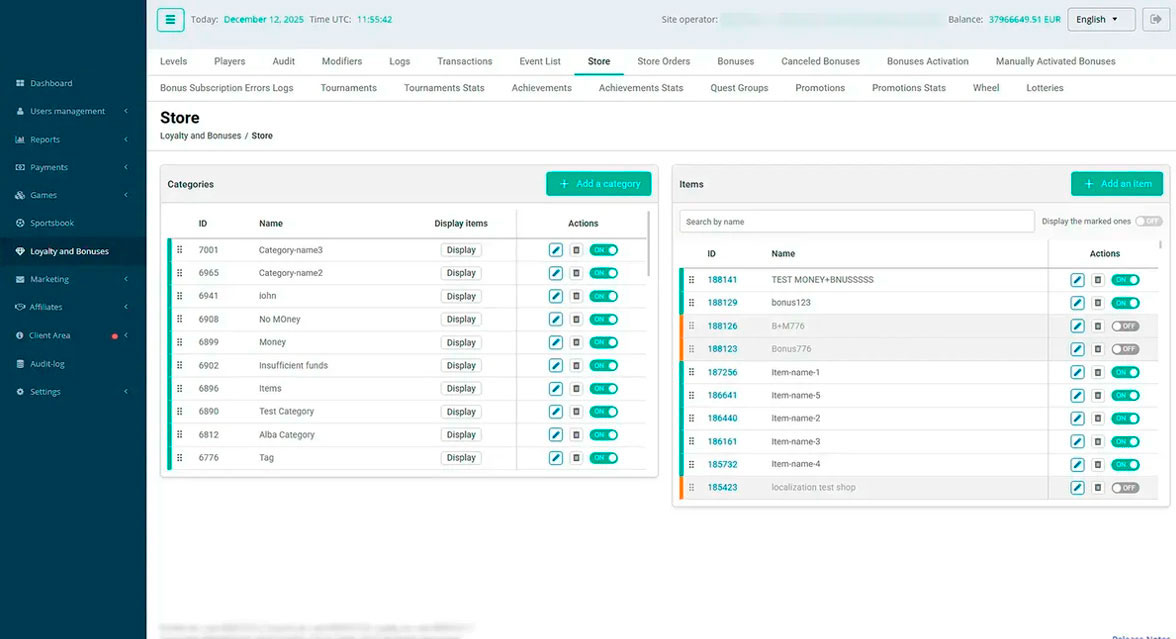Edit Category-name3 with its pencil icon
This screenshot has height=639, width=1176.
(556, 250)
